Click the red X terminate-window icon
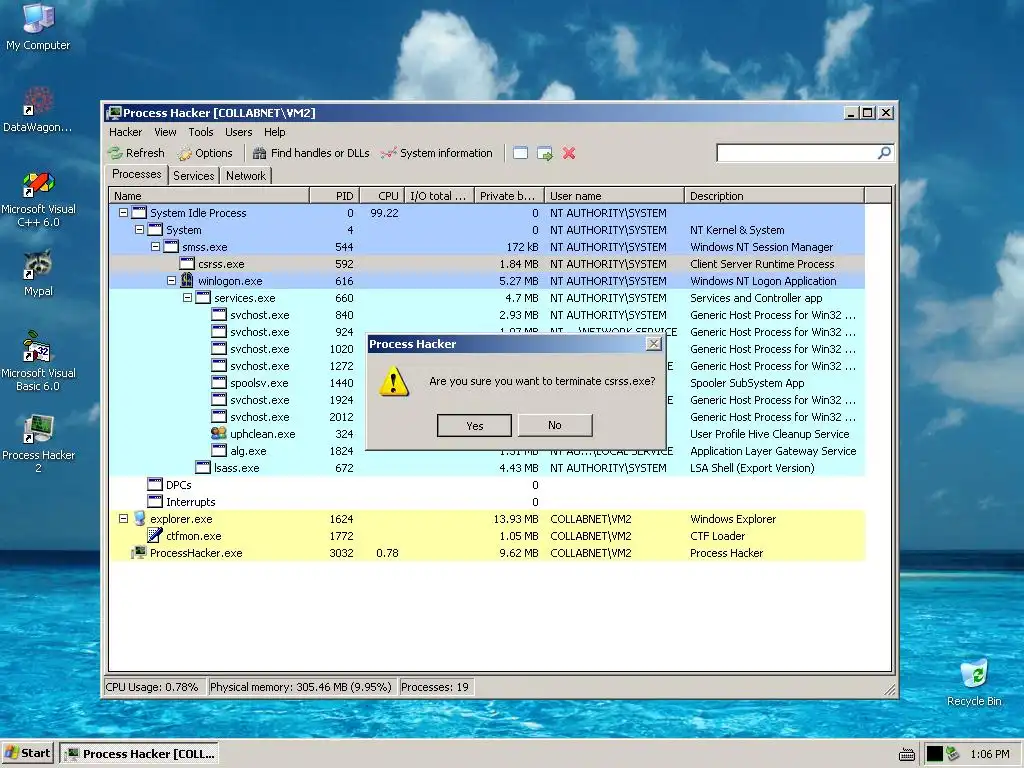Image resolution: width=1024 pixels, height=768 pixels. pyautogui.click(x=569, y=153)
